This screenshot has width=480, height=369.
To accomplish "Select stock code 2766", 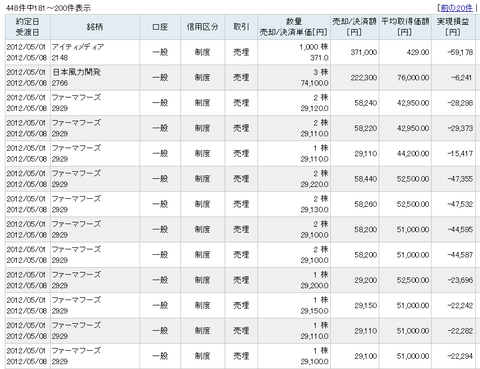I will coord(60,83).
